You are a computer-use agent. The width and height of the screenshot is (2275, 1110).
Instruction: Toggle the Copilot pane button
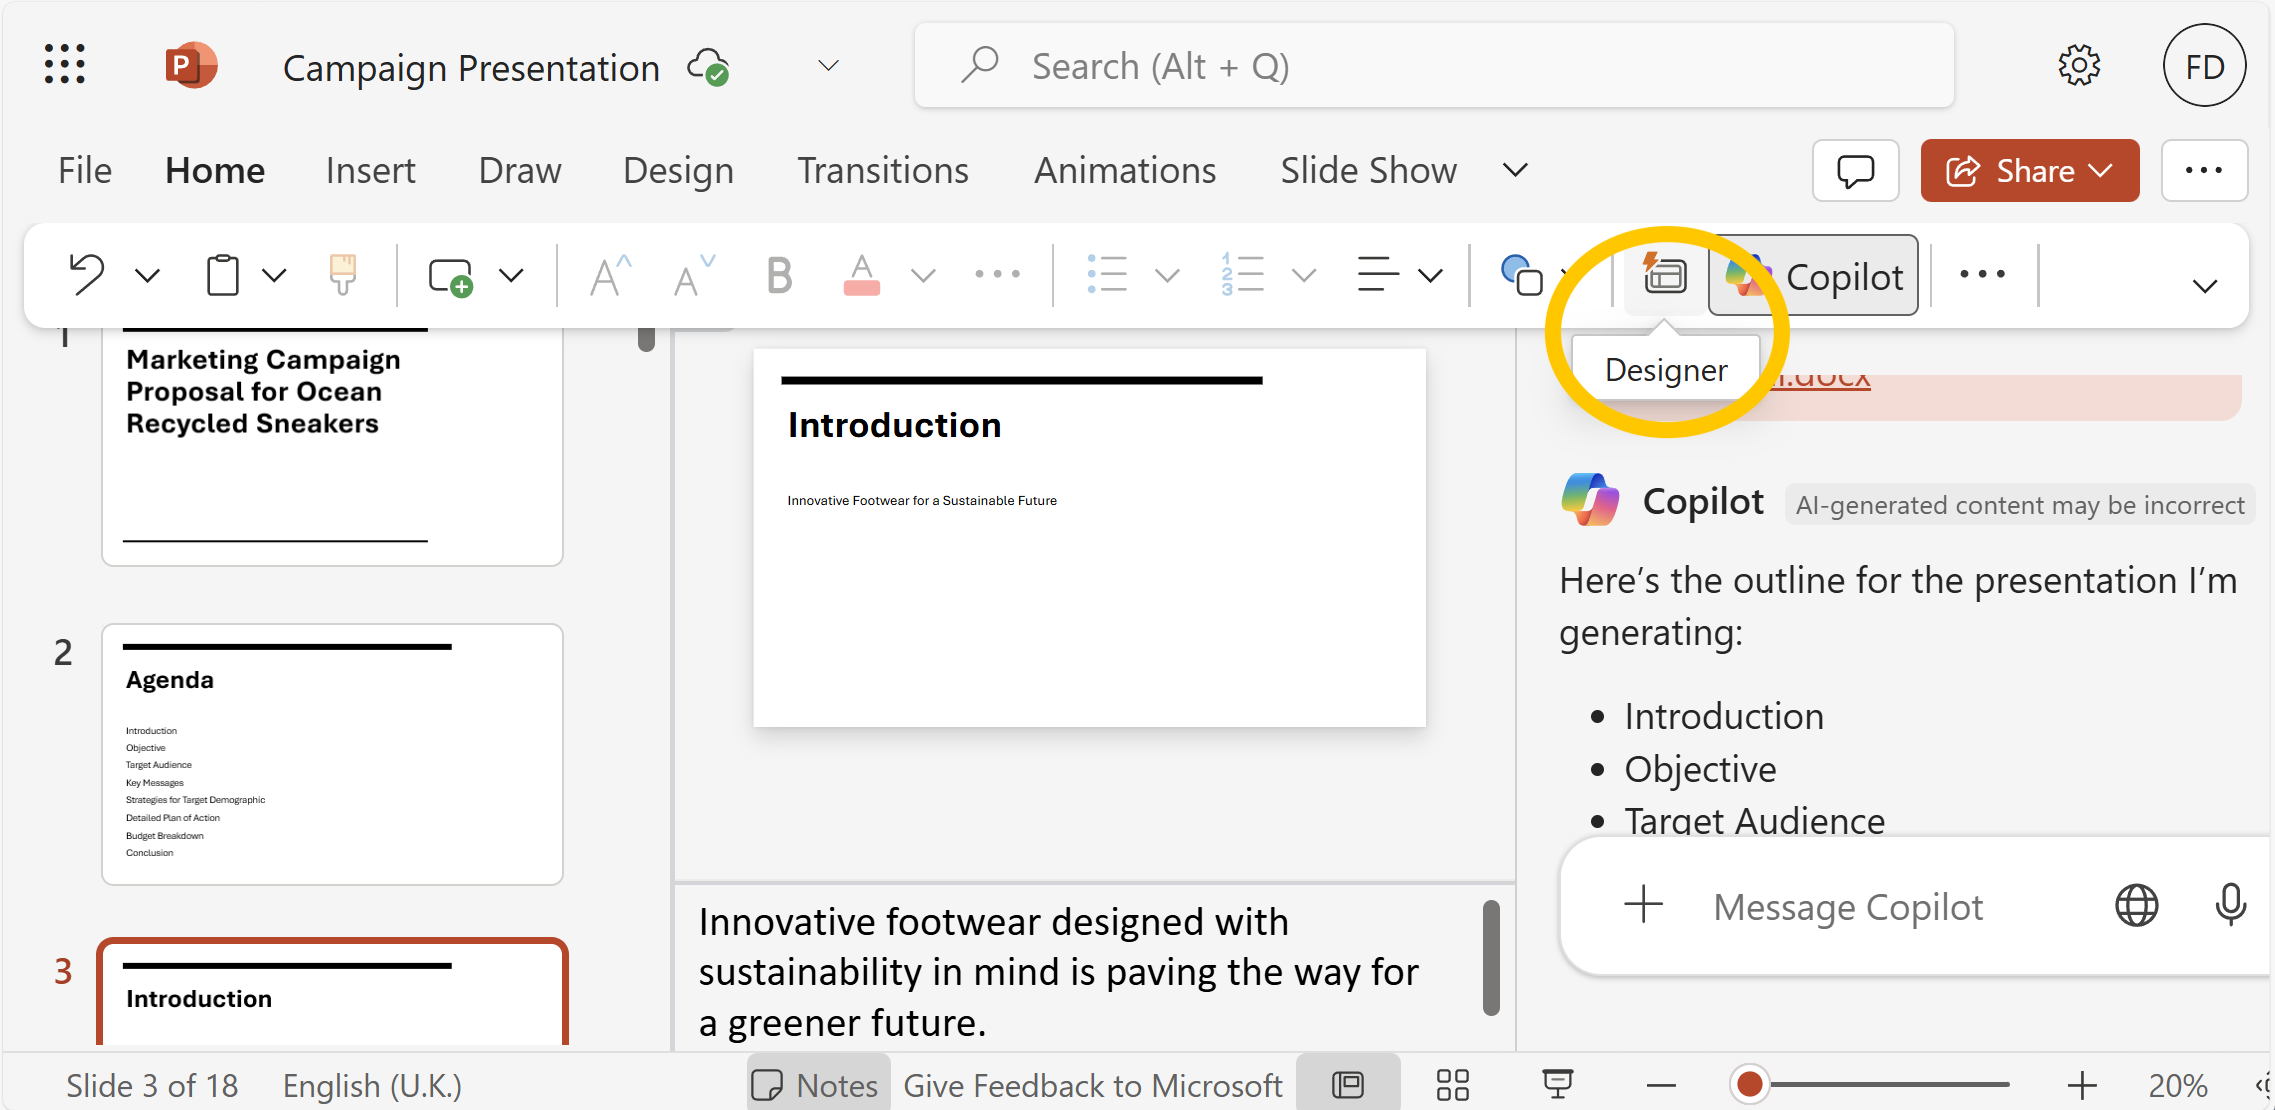[x=1813, y=276]
